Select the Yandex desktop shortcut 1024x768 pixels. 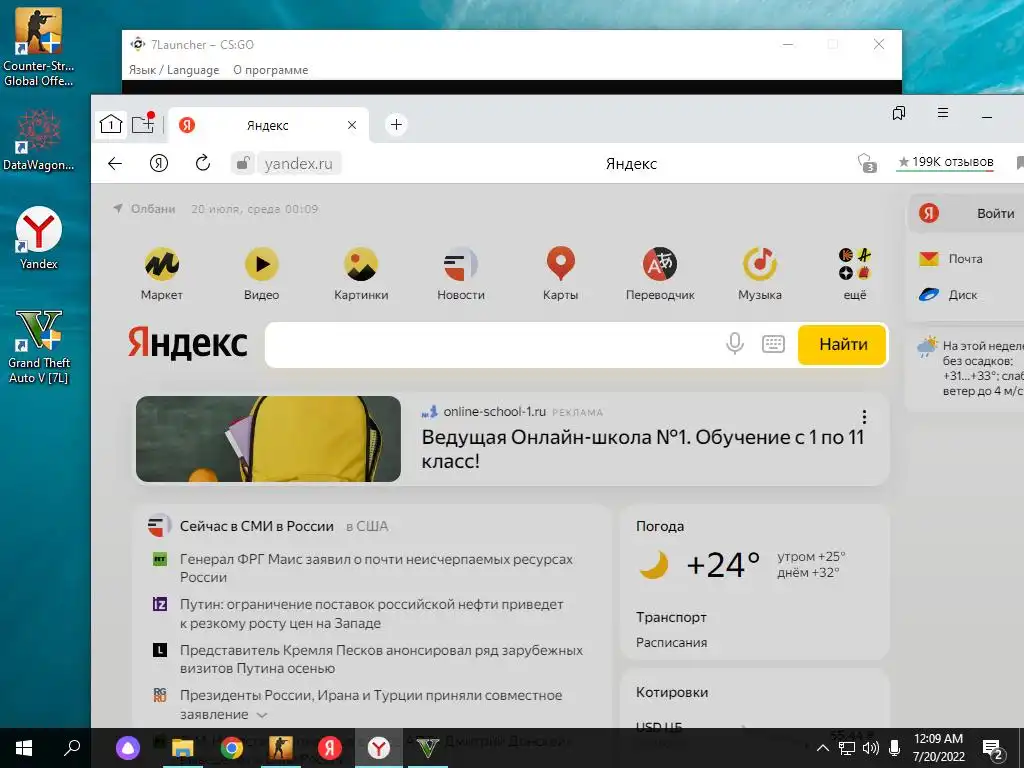tap(39, 238)
